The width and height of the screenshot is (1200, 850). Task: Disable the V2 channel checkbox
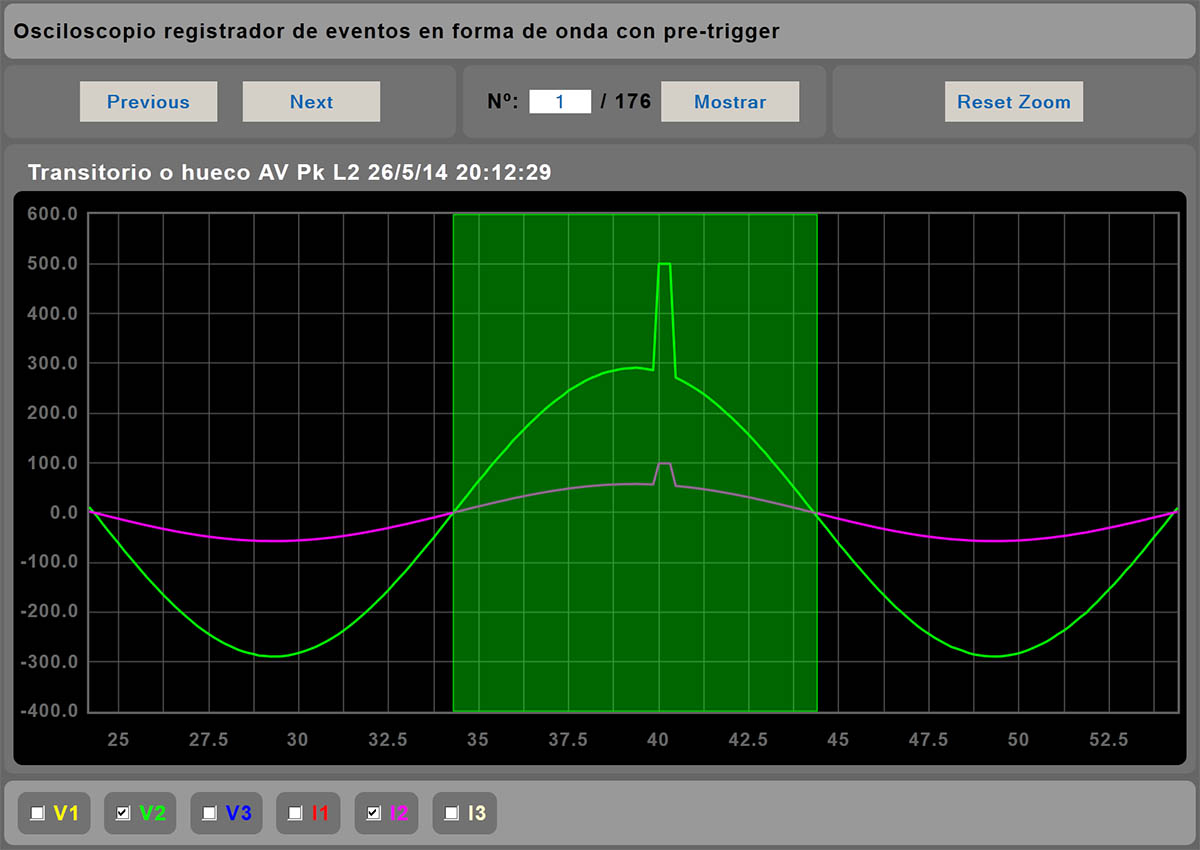coord(123,813)
